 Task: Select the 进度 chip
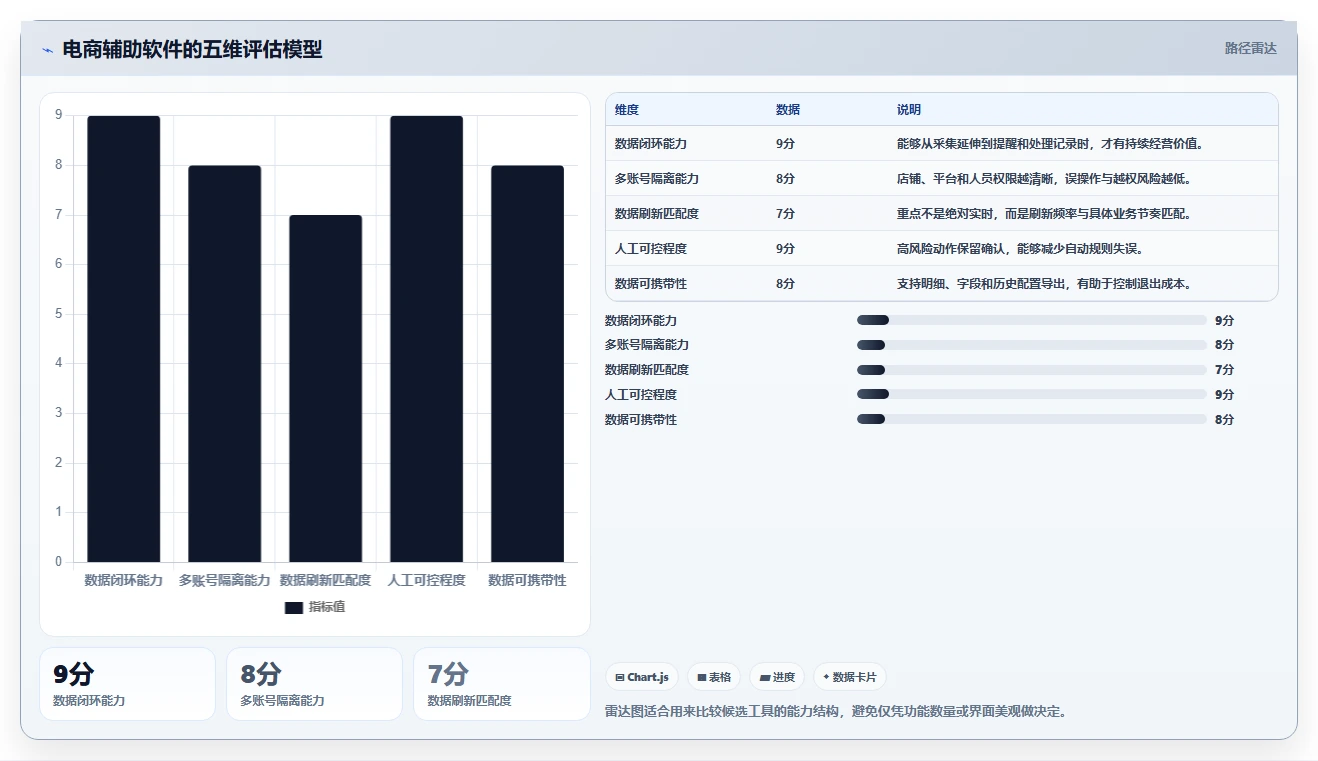click(x=777, y=677)
